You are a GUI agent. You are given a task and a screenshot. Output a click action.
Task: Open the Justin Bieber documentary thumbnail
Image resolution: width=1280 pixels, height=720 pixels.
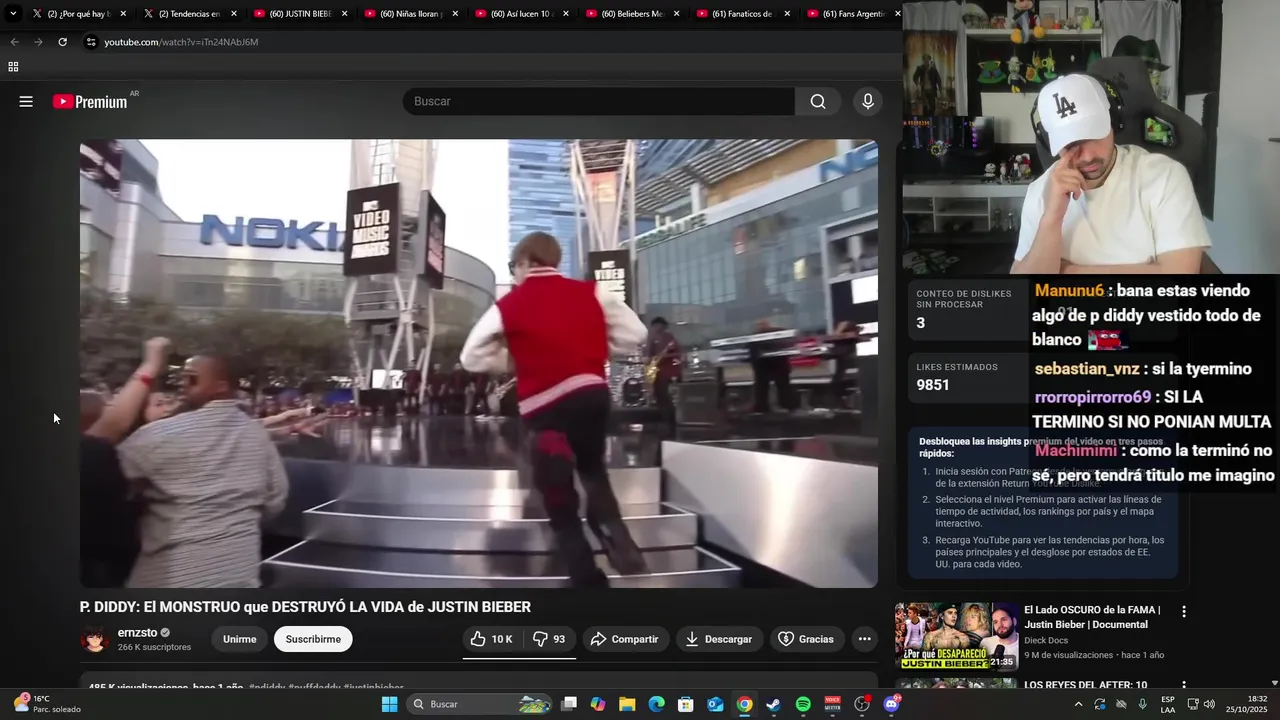click(956, 636)
